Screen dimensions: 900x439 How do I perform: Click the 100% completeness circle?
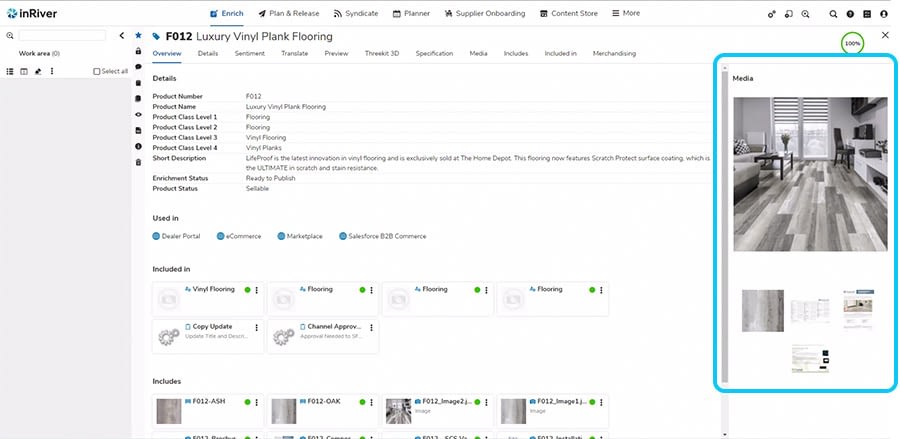852,44
